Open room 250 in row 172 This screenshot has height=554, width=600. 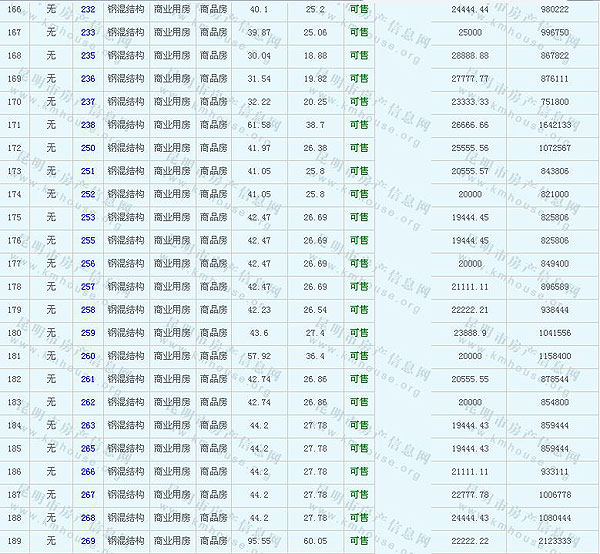tap(88, 148)
